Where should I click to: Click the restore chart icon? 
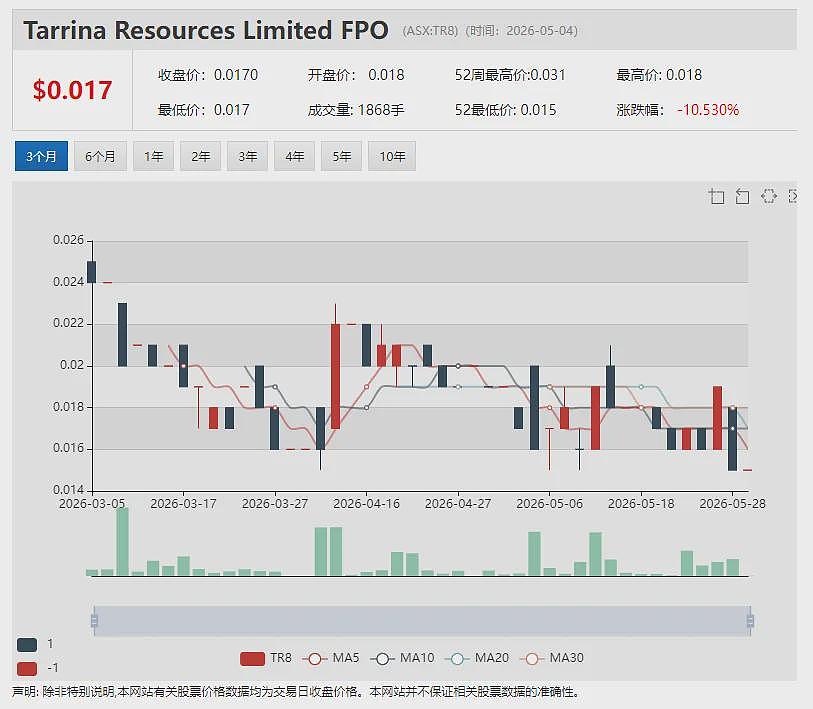(x=768, y=196)
